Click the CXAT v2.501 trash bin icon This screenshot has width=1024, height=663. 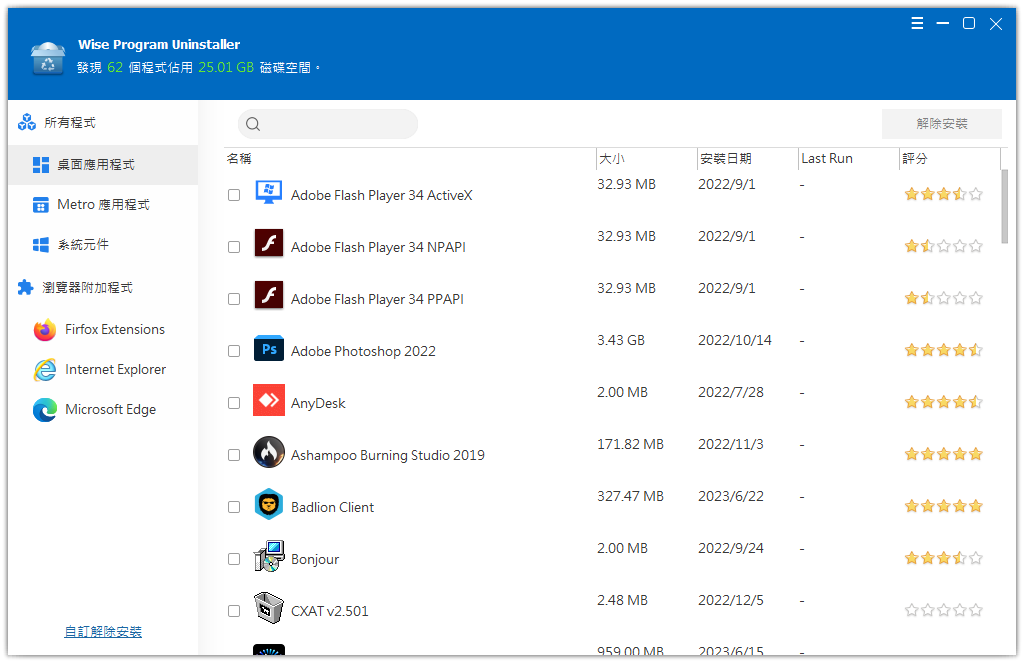[x=268, y=608]
